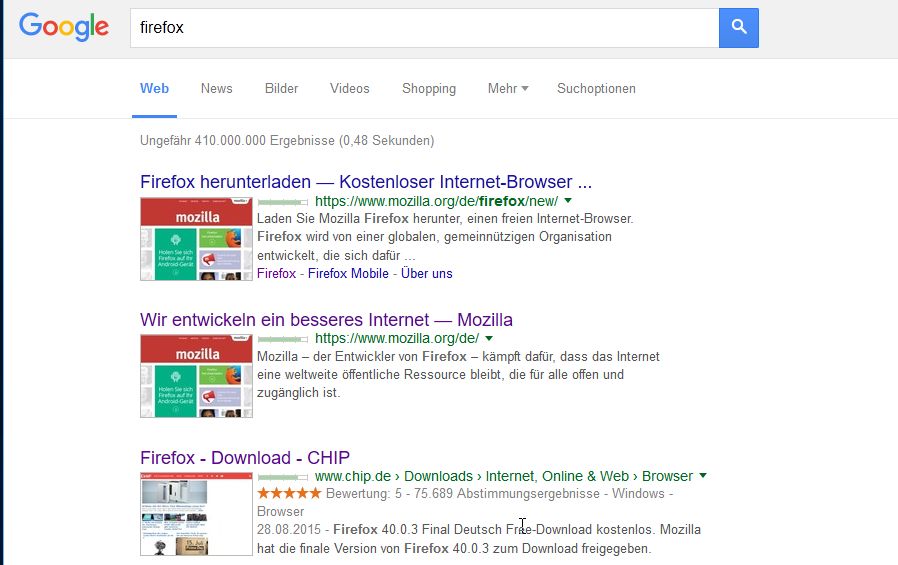Screen dimensions: 898x565
Task: Open the 'Firefox' sitelink
Action: pyautogui.click(x=277, y=274)
